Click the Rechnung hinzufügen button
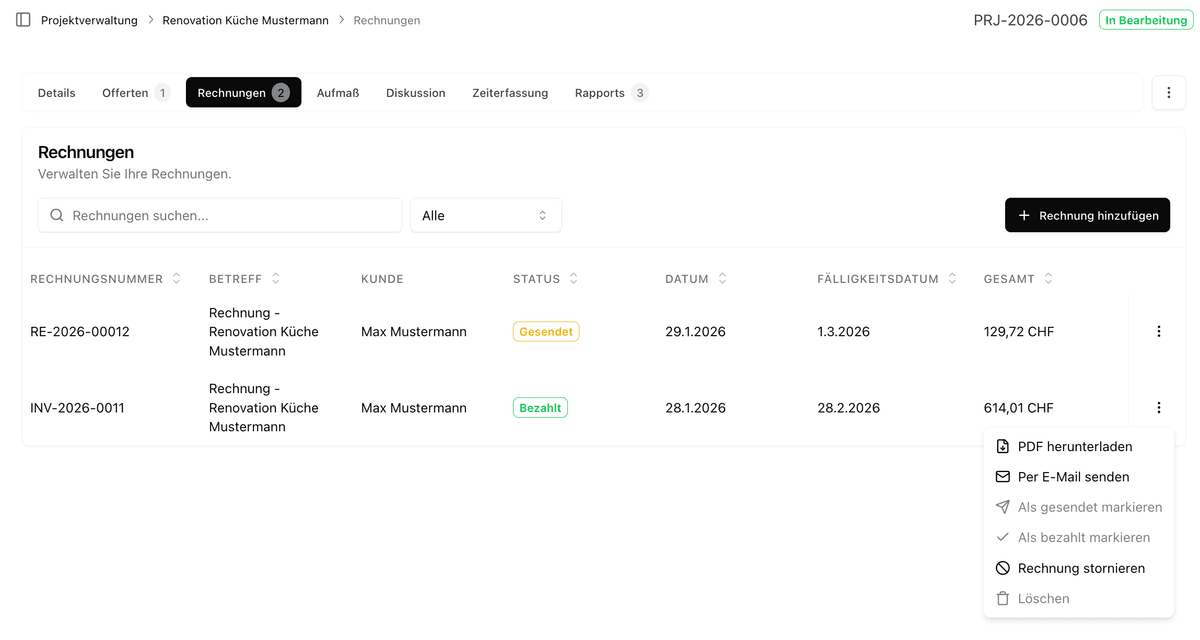Image resolution: width=1200 pixels, height=640 pixels. (x=1087, y=215)
